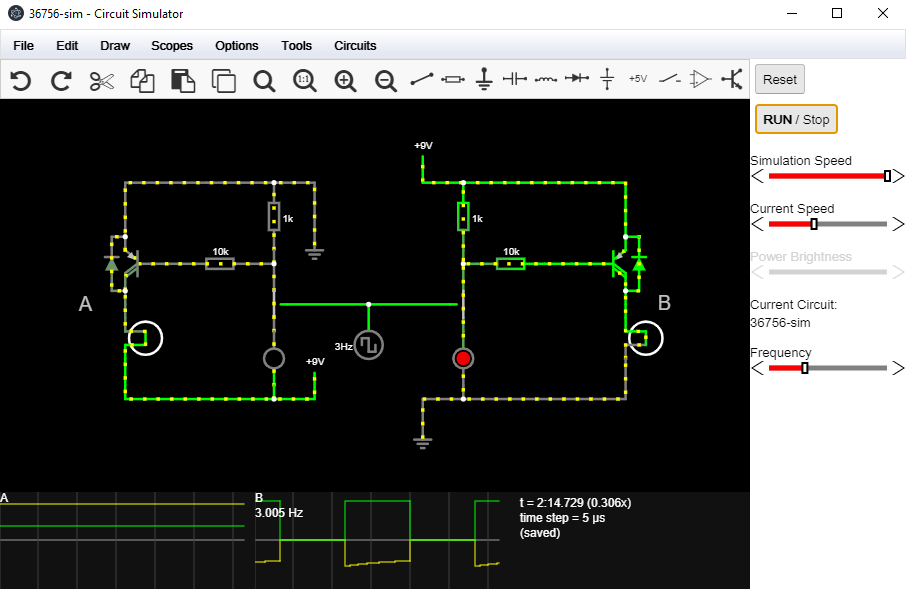Pick the transistor tool icon

coord(731,79)
